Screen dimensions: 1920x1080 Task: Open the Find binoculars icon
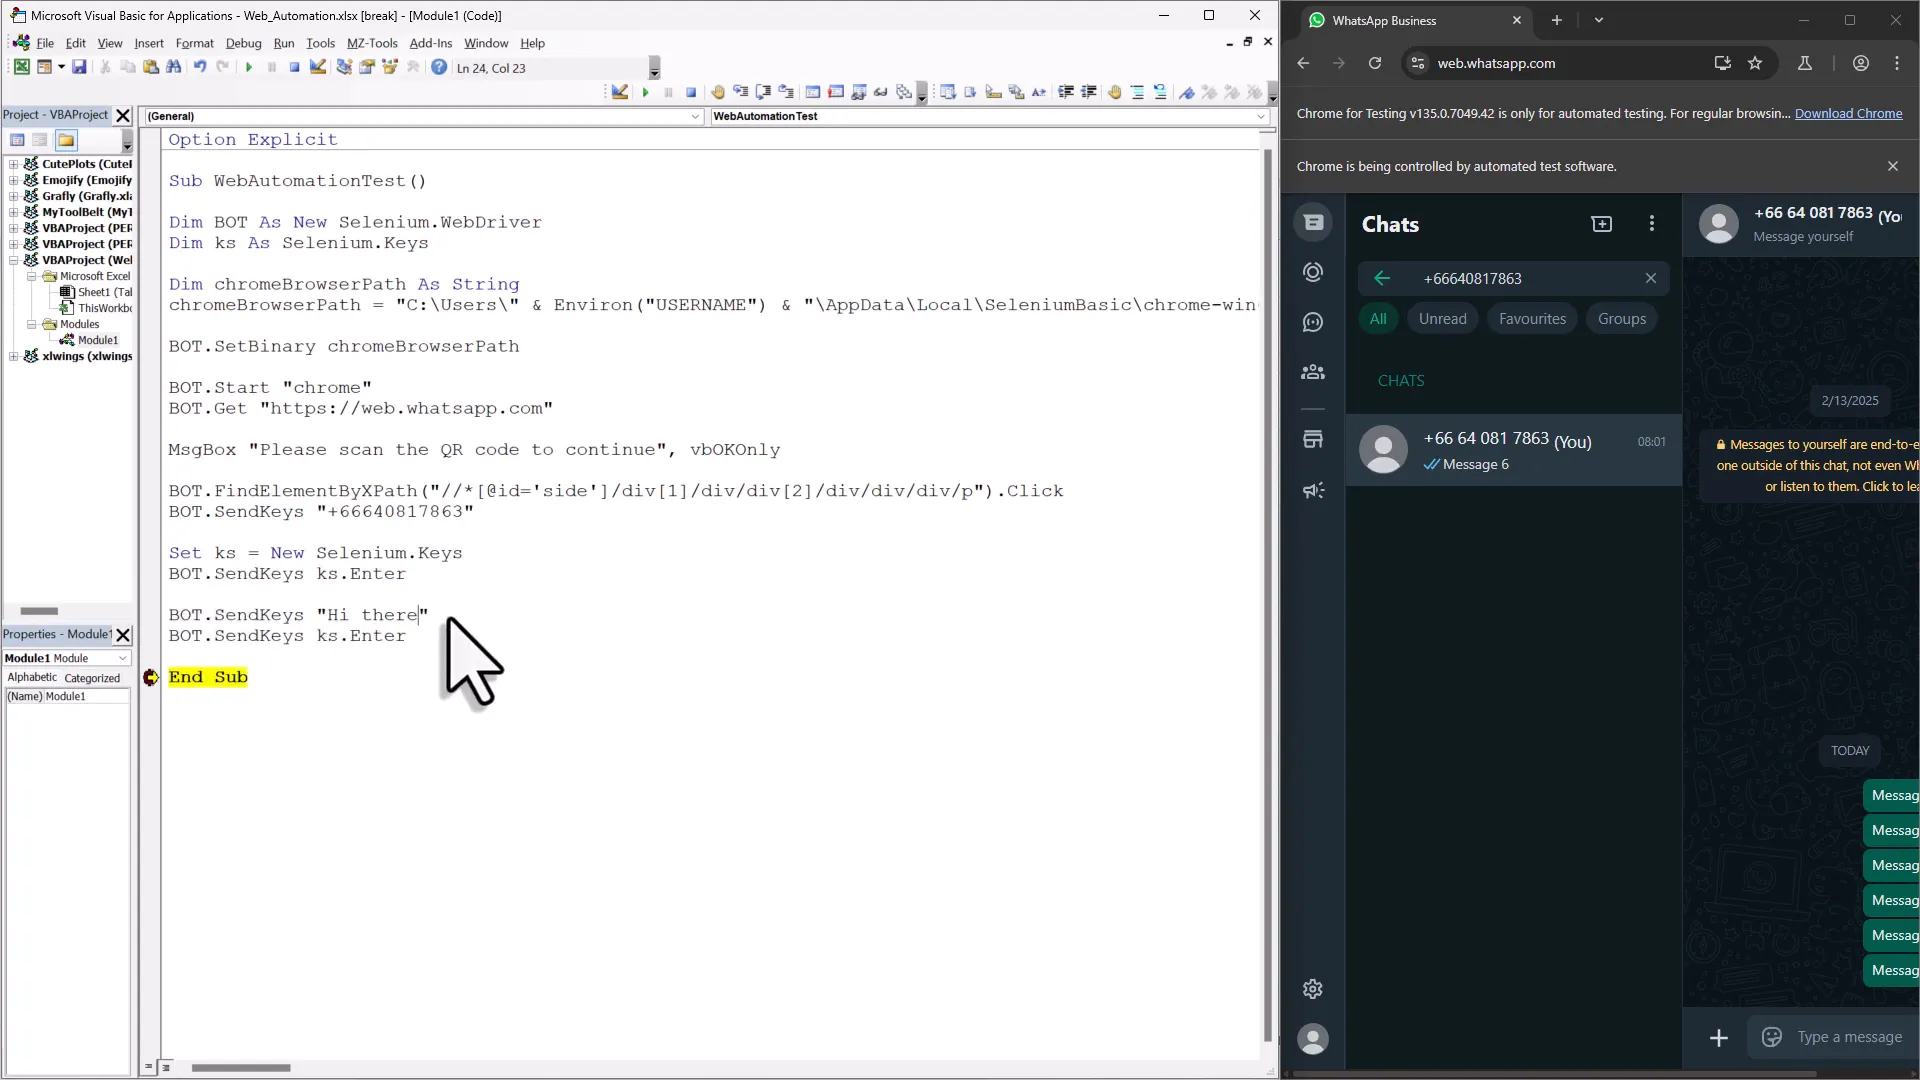tap(174, 67)
